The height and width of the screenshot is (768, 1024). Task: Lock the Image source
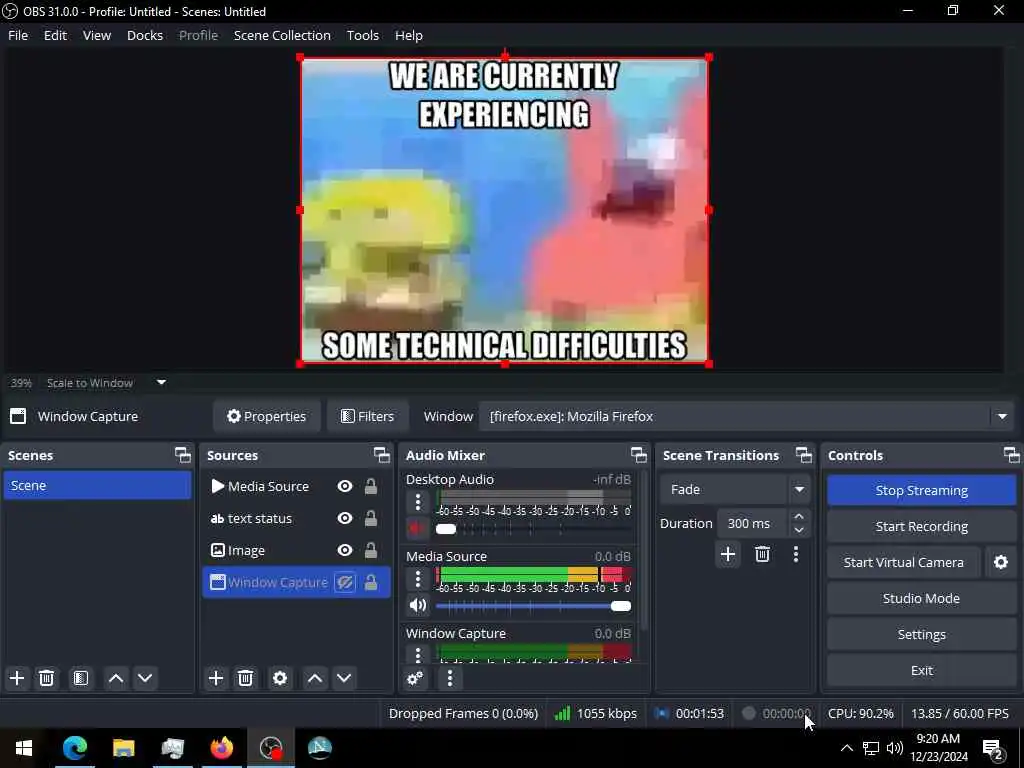point(370,550)
